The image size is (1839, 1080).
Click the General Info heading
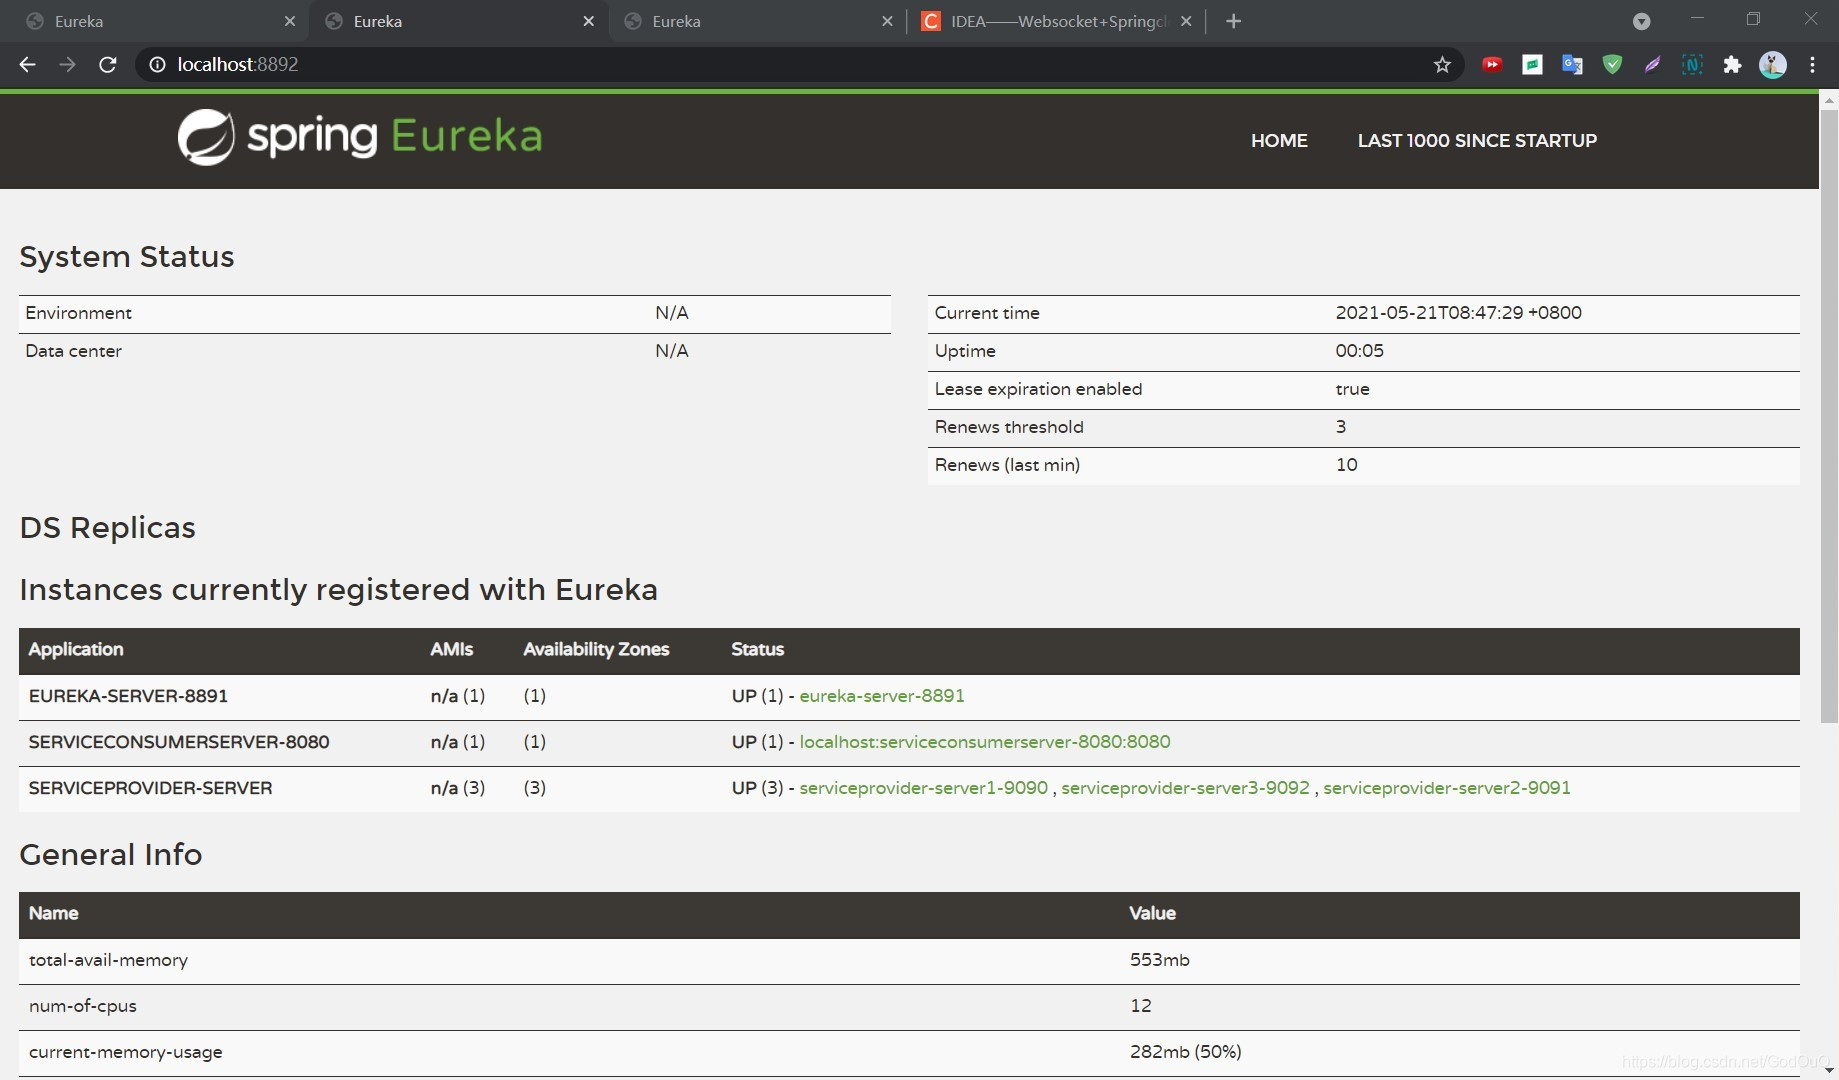[110, 855]
